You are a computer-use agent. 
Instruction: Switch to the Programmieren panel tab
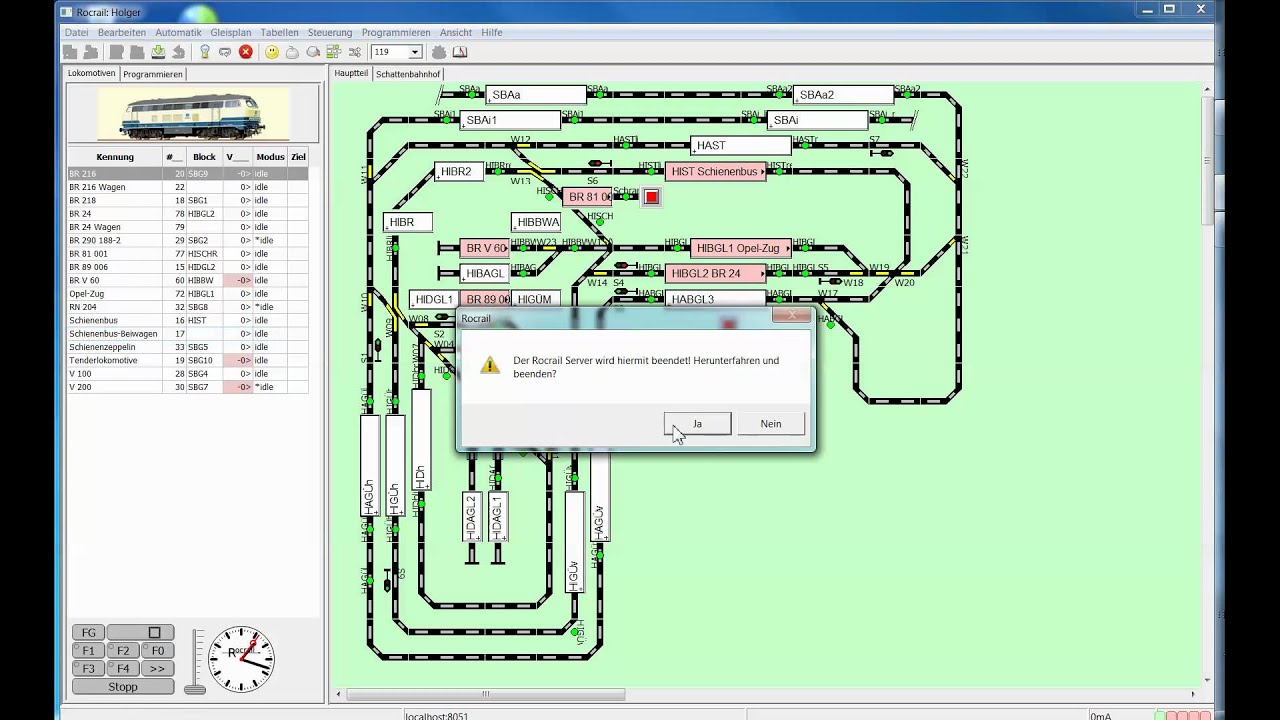pos(153,74)
